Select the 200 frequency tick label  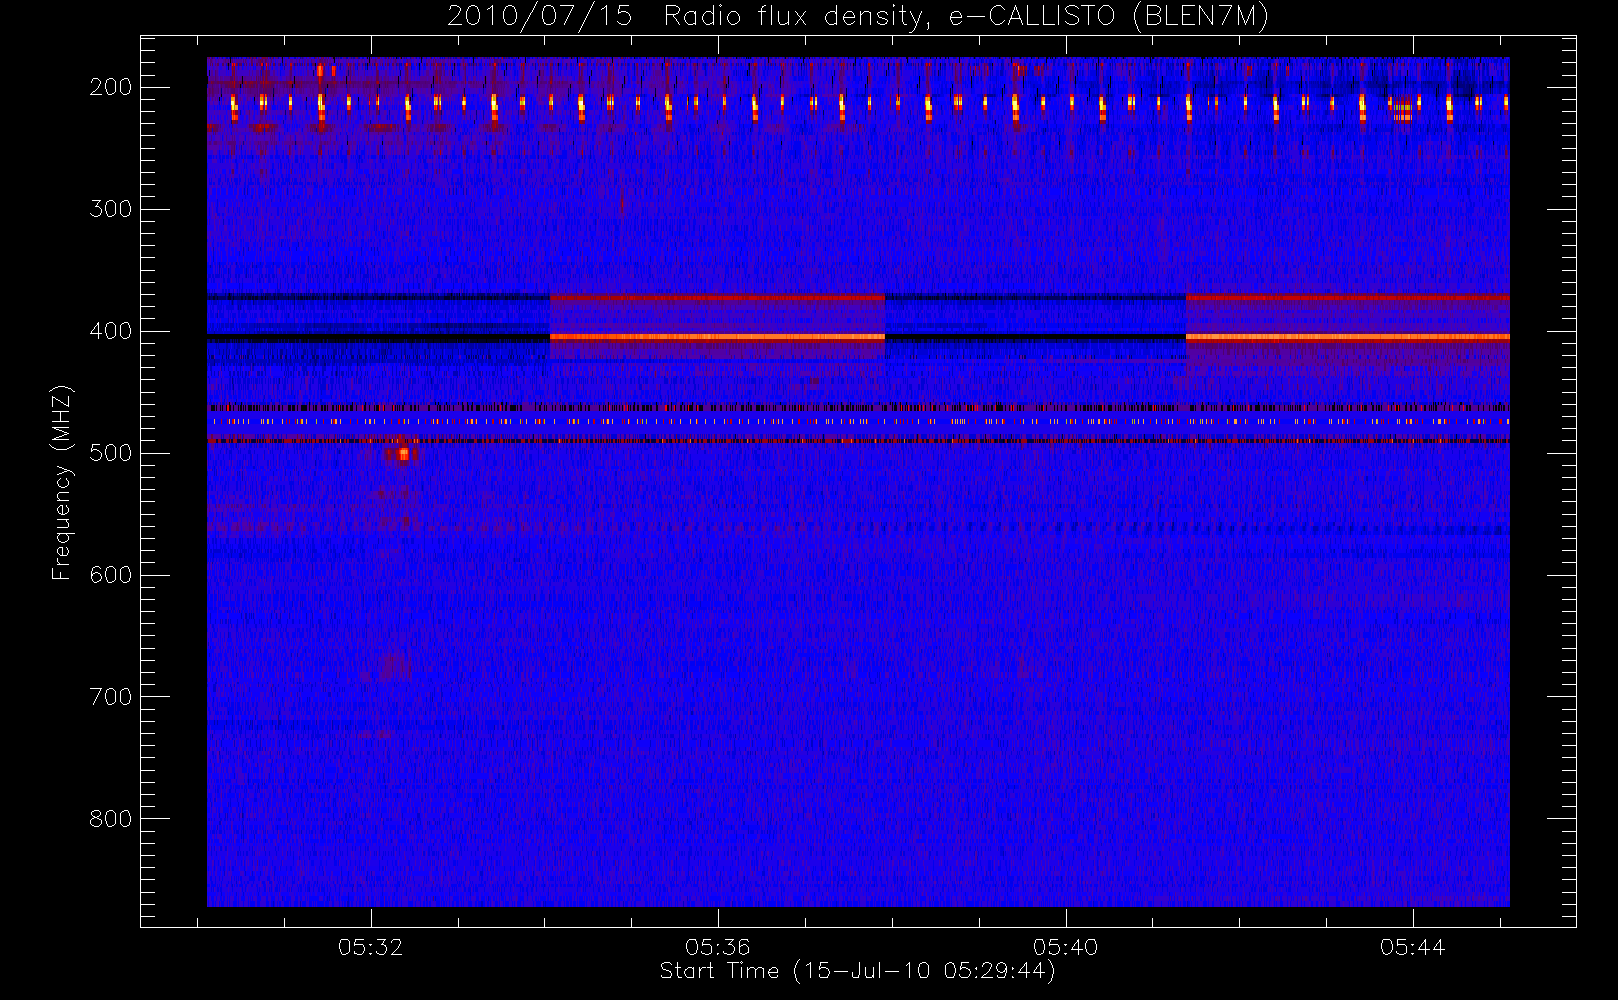click(x=111, y=87)
